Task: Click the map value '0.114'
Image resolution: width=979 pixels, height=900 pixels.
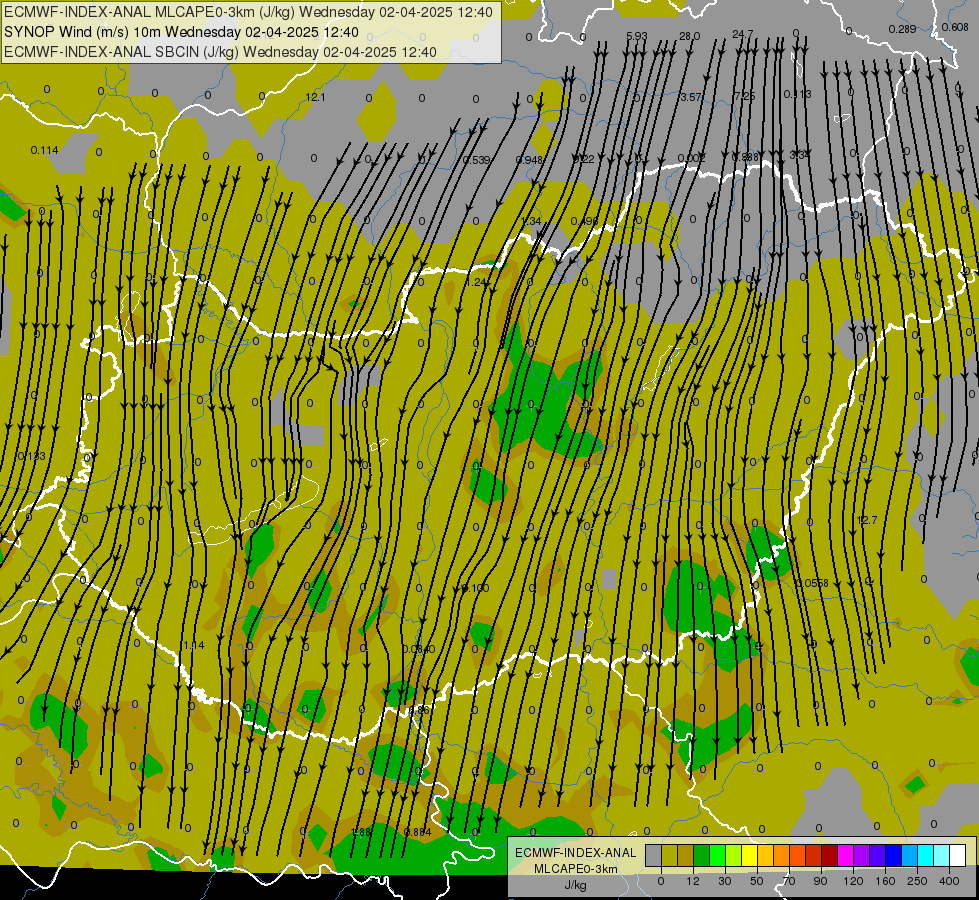Action: [x=44, y=150]
